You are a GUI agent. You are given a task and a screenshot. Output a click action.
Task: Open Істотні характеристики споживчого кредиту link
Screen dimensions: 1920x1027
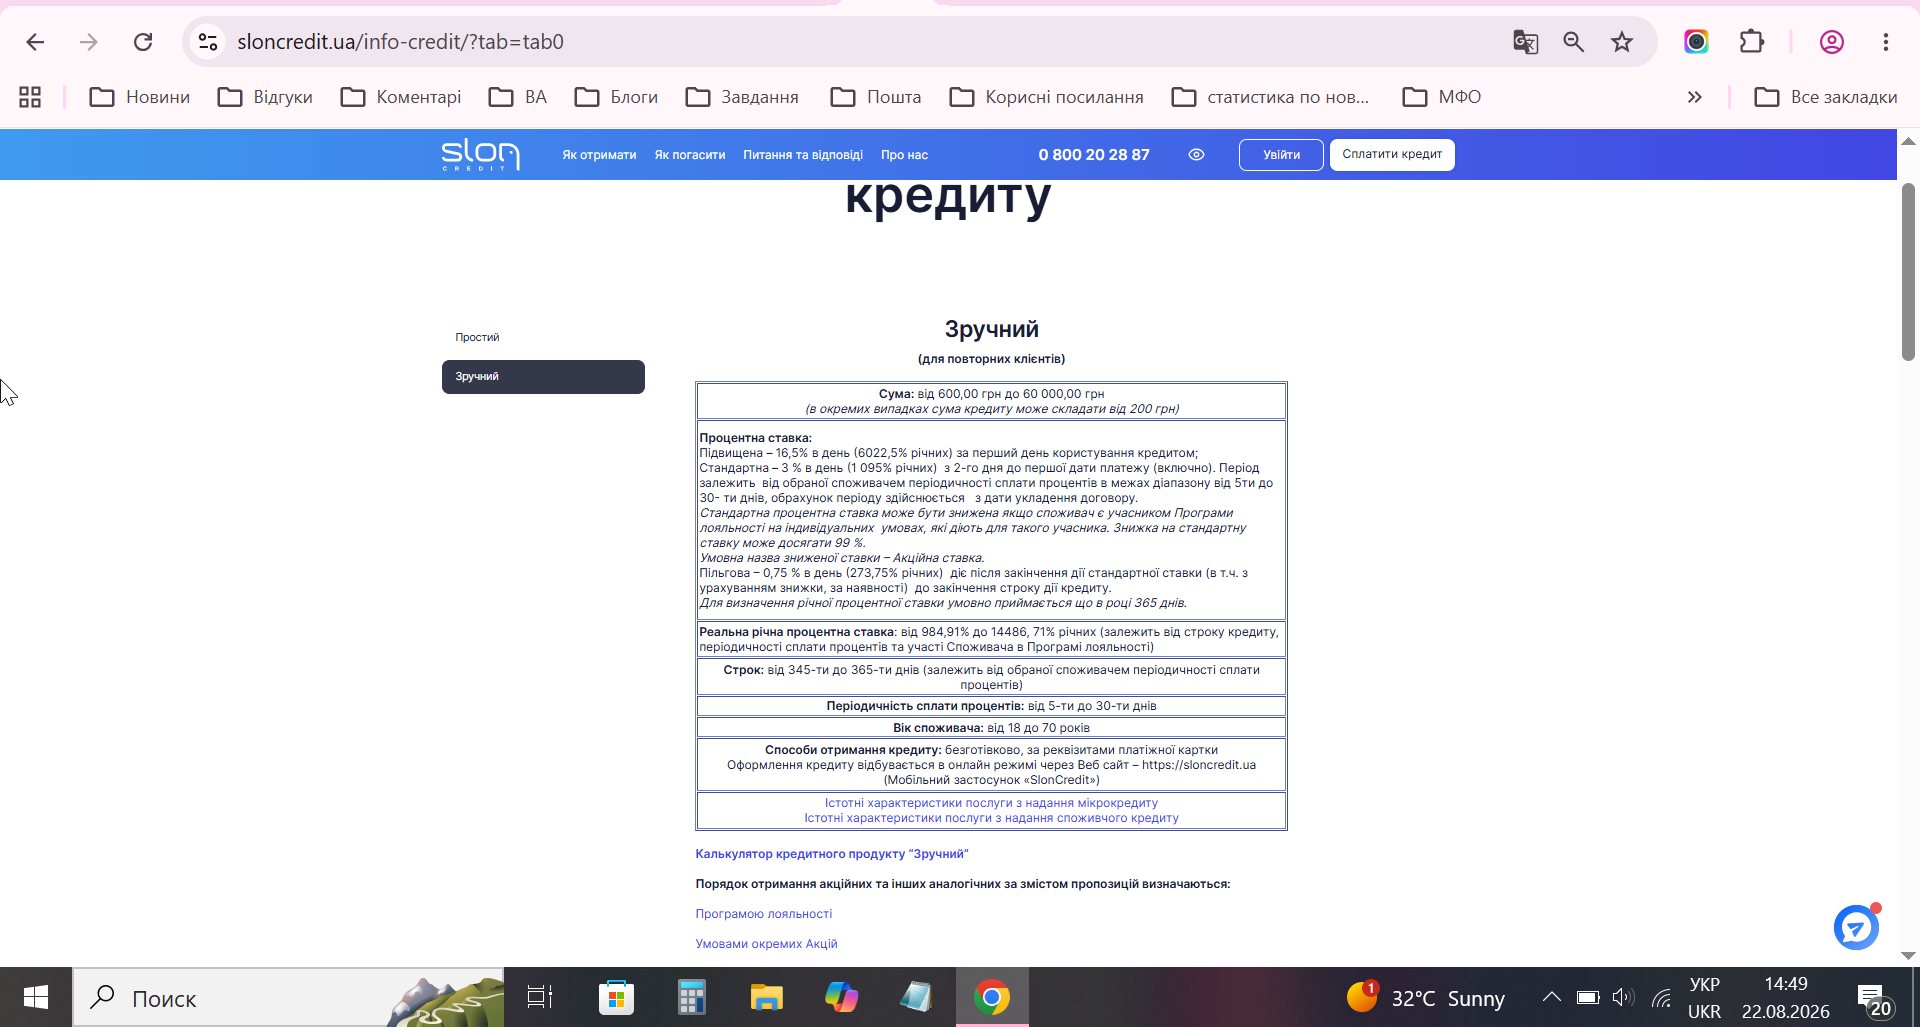[991, 818]
